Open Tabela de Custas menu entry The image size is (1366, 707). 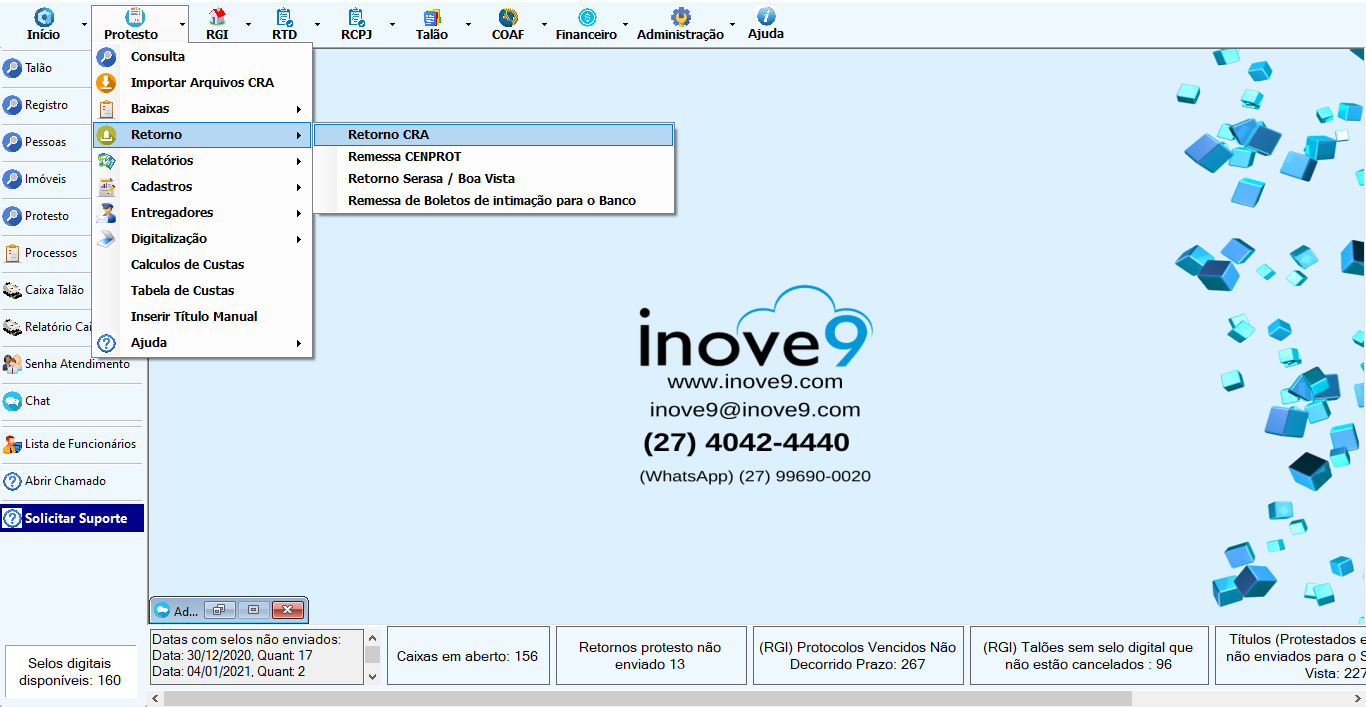[202, 291]
